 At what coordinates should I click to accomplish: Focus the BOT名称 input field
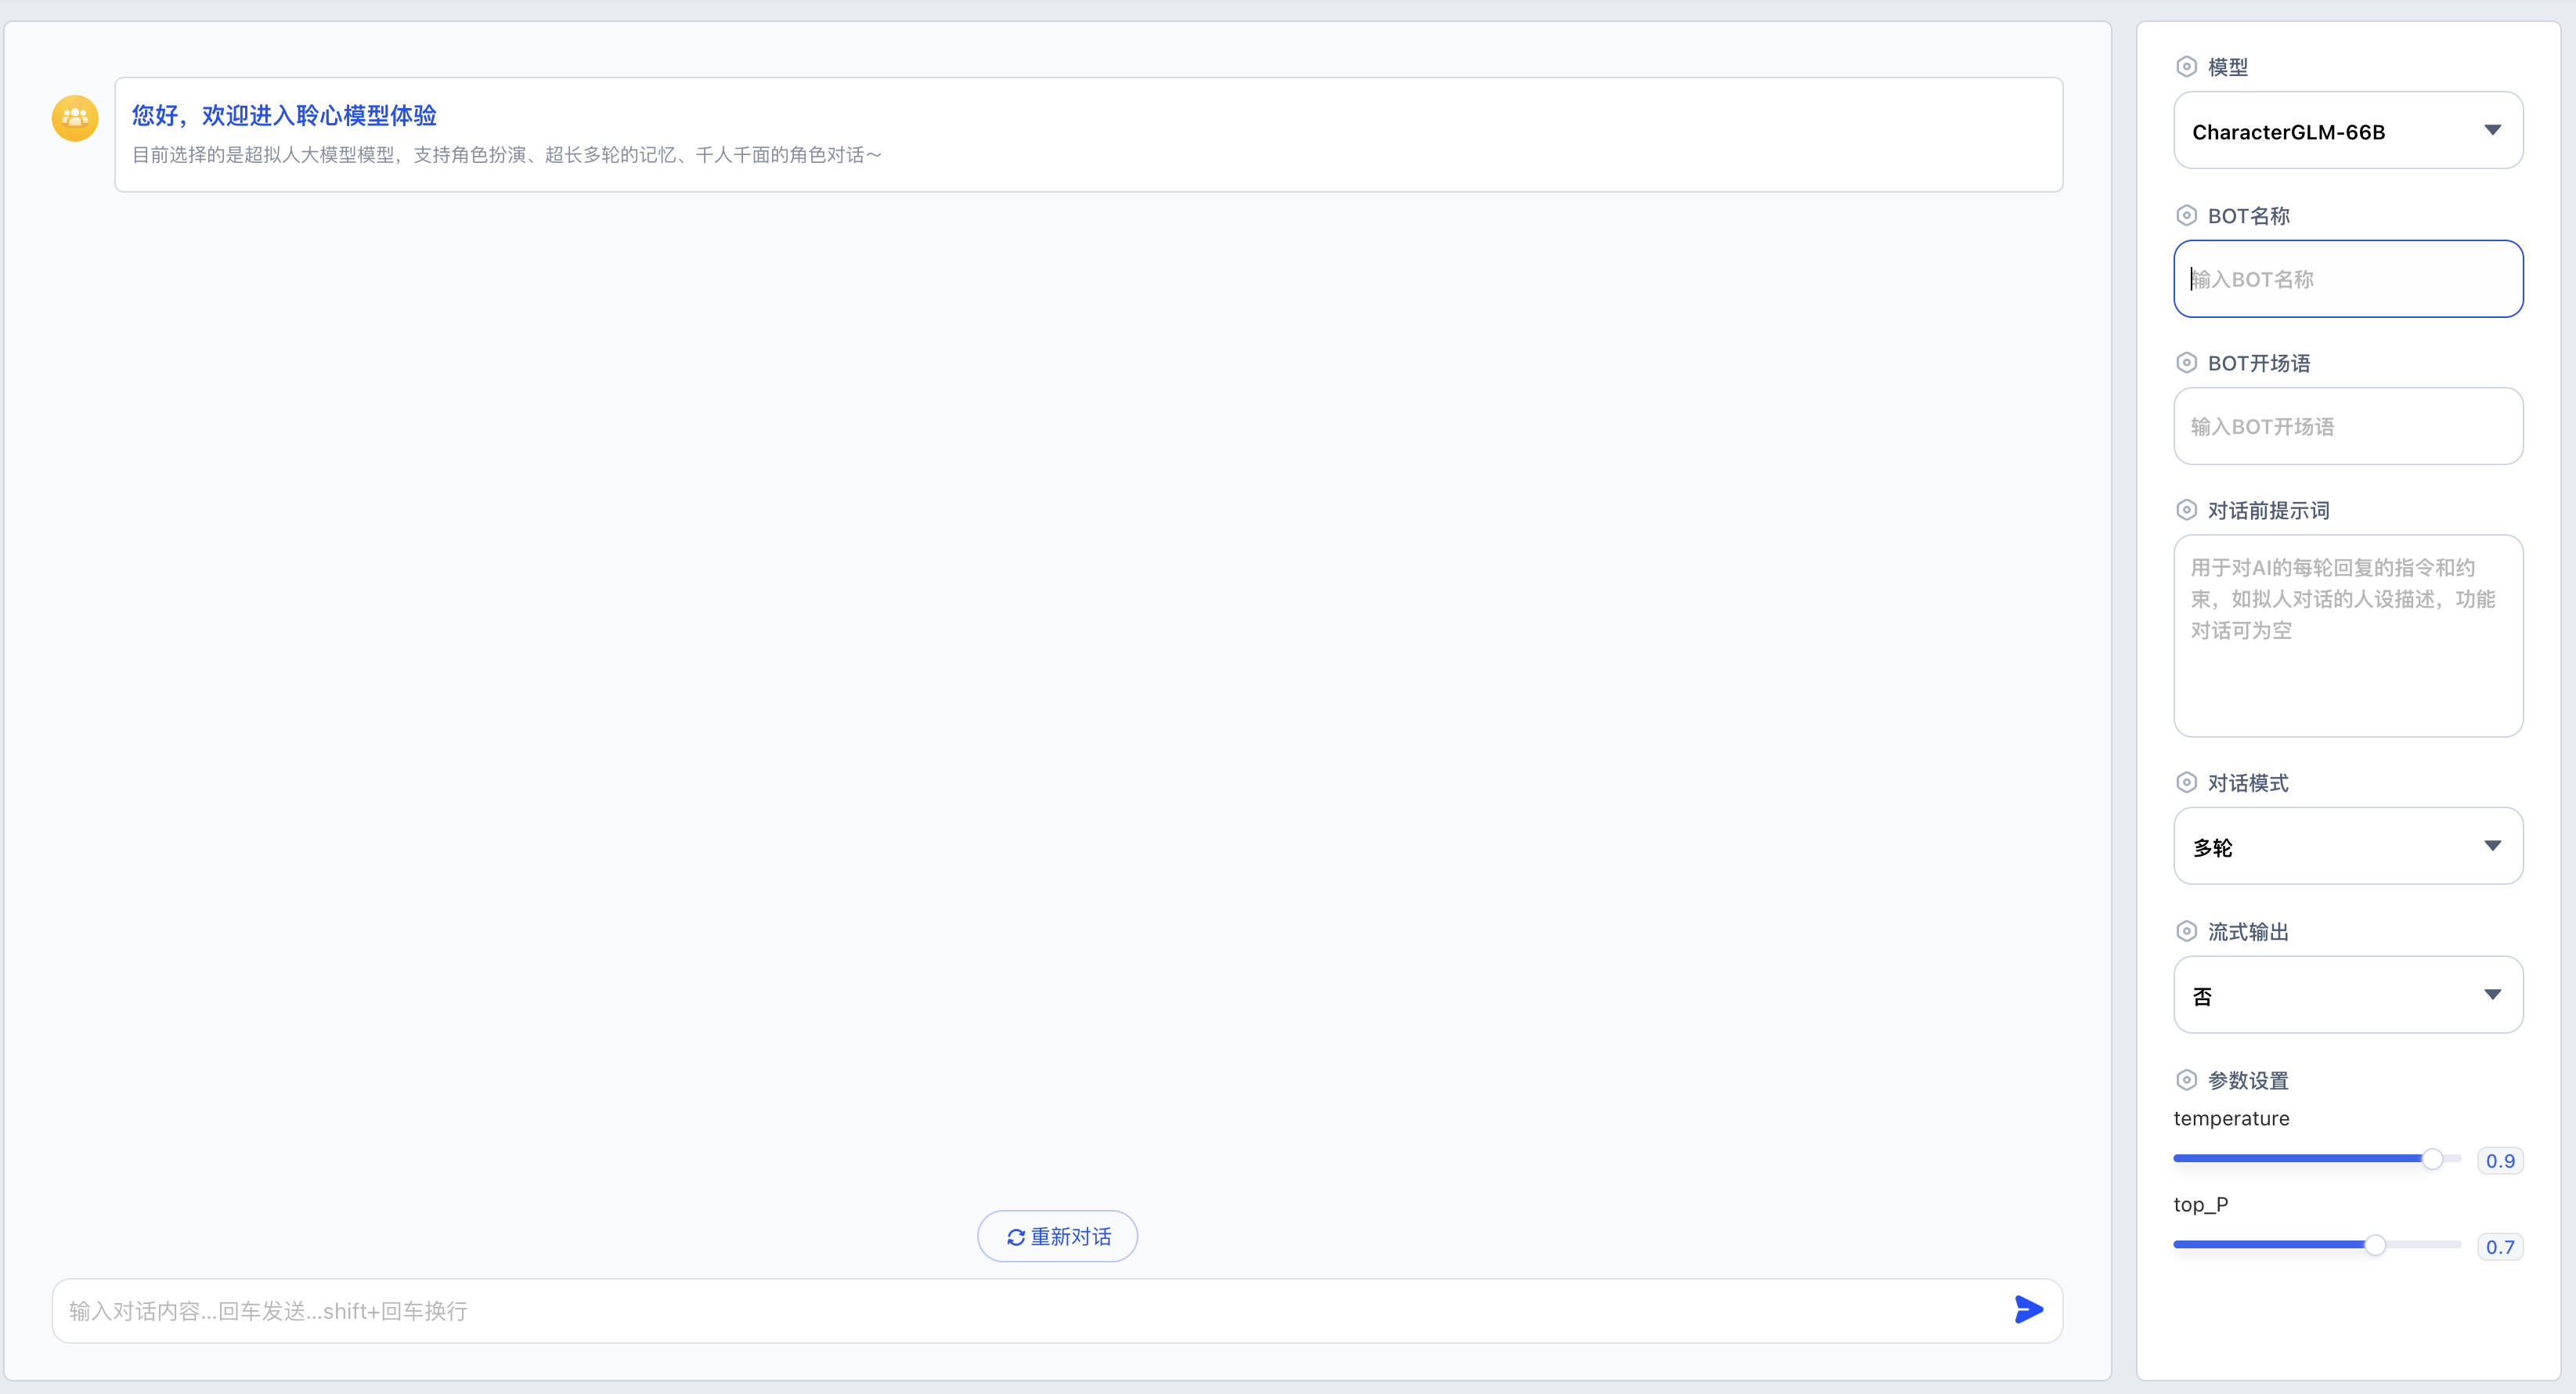2348,279
